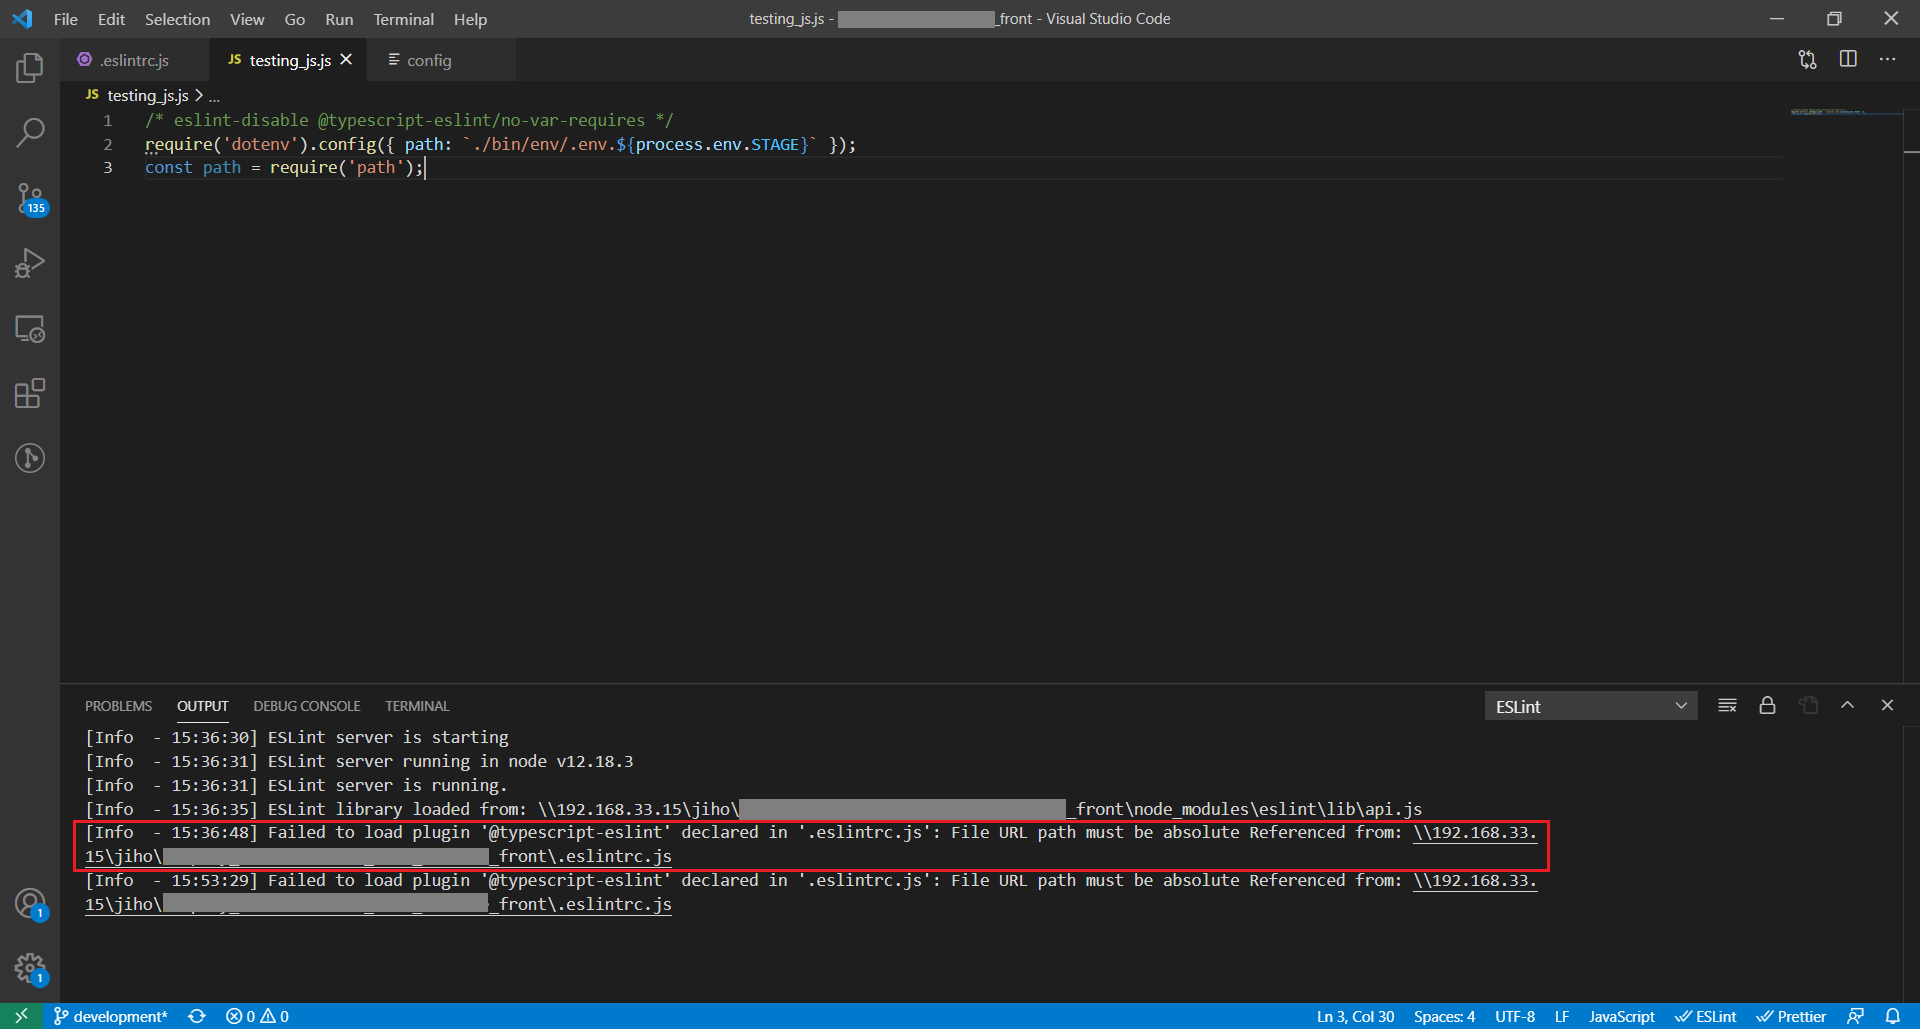Toggle the output scroll lock
Image resolution: width=1920 pixels, height=1029 pixels.
pos(1767,706)
